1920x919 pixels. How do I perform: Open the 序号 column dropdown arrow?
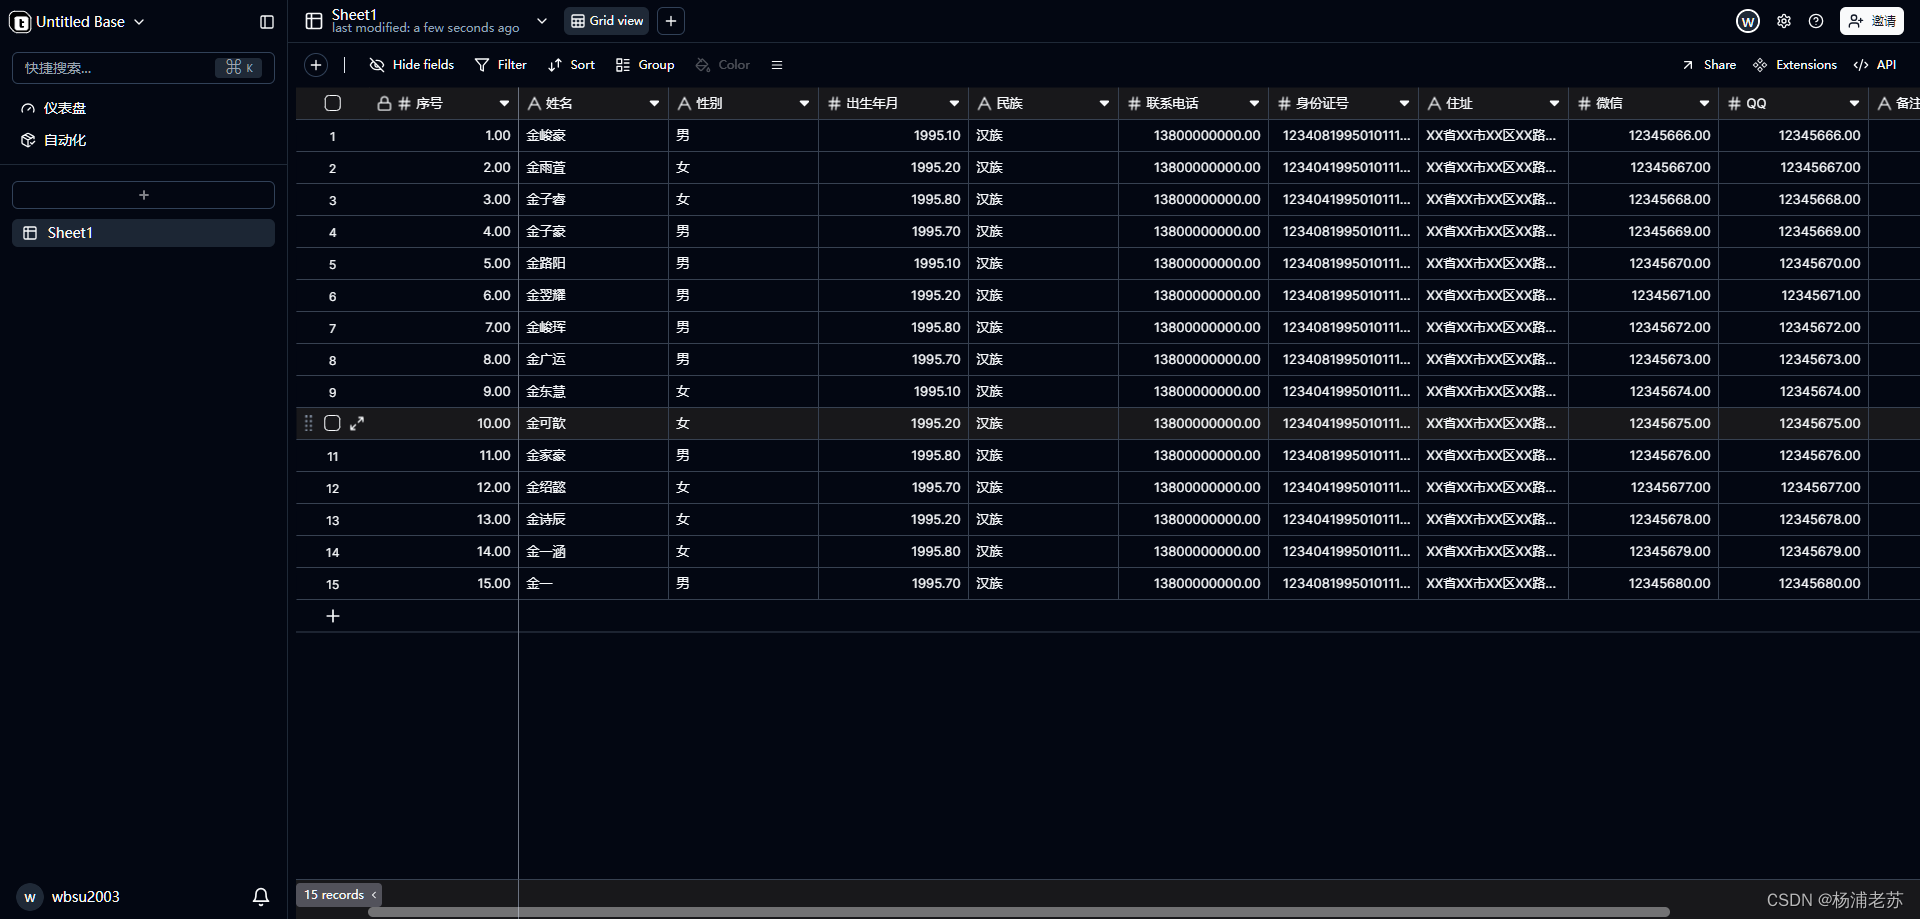504,103
